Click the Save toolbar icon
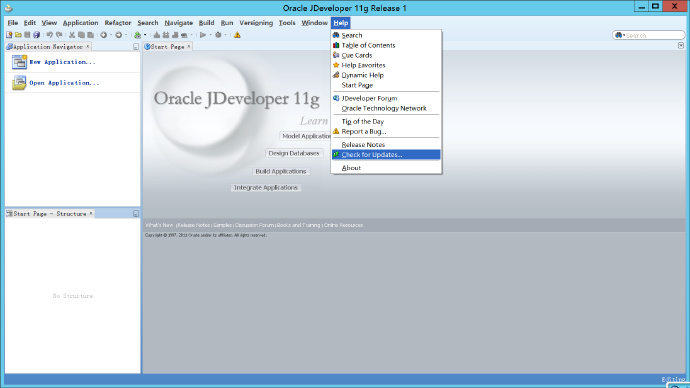 pos(27,35)
